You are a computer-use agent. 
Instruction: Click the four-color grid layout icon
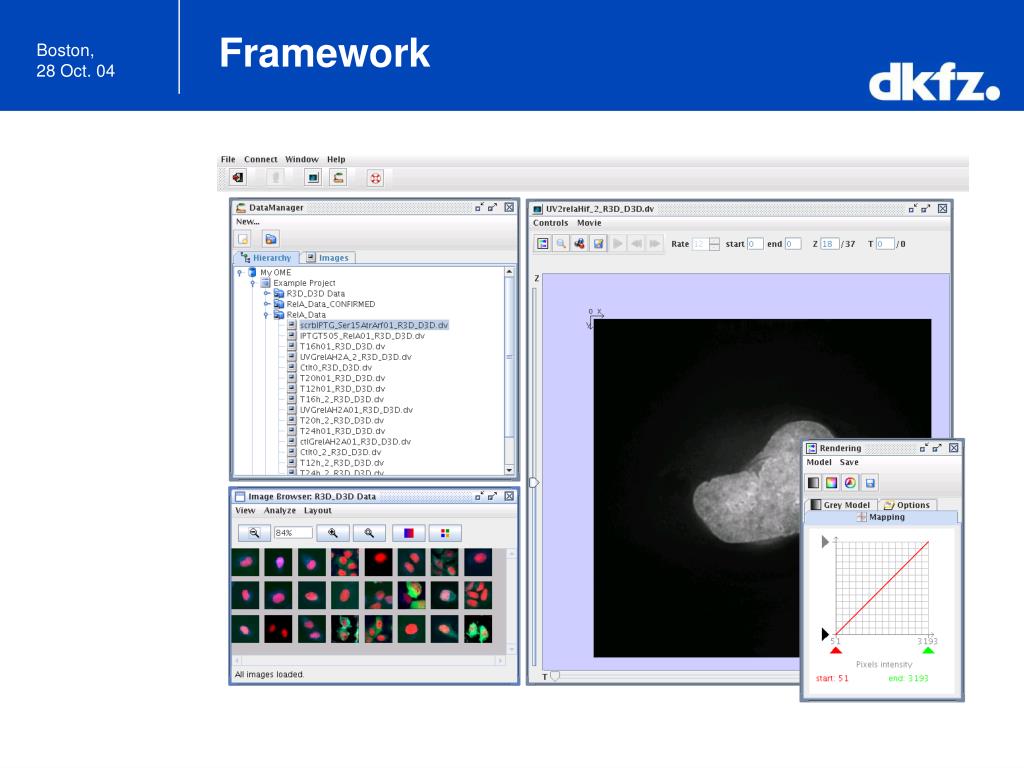(x=445, y=533)
